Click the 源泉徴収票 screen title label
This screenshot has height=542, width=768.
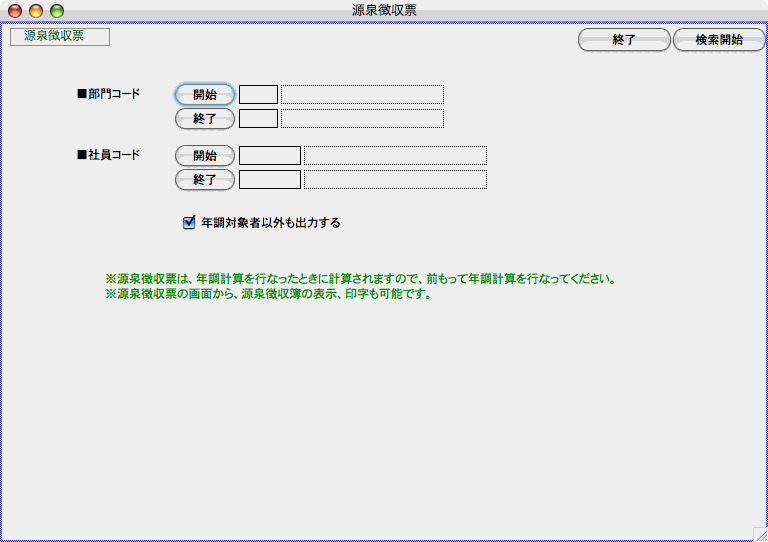point(59,37)
